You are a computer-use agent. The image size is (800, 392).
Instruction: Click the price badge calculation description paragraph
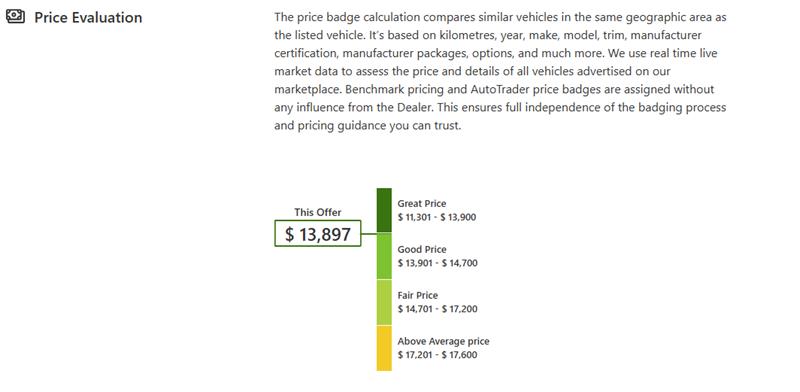coord(501,71)
